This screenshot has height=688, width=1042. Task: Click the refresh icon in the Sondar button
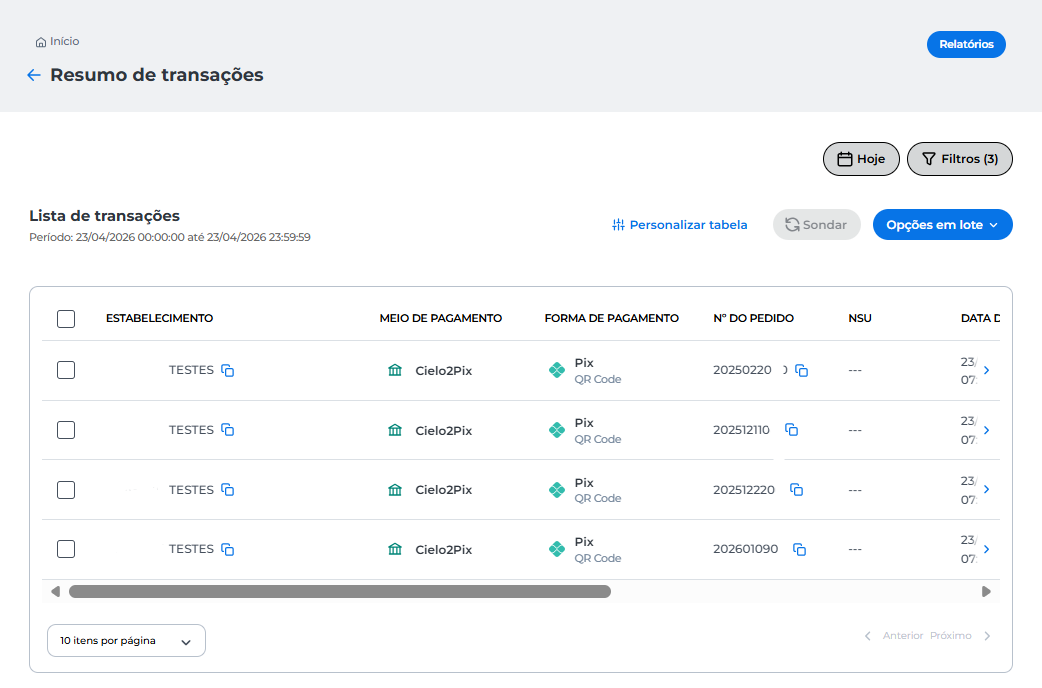[792, 225]
